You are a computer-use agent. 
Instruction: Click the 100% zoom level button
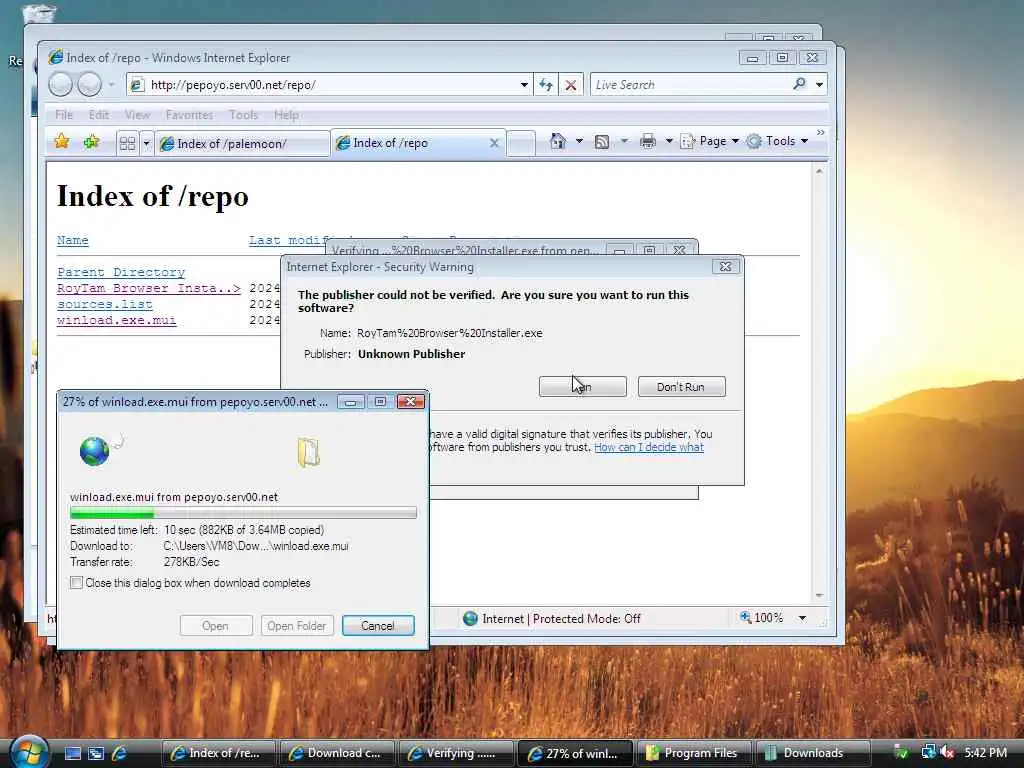point(761,618)
